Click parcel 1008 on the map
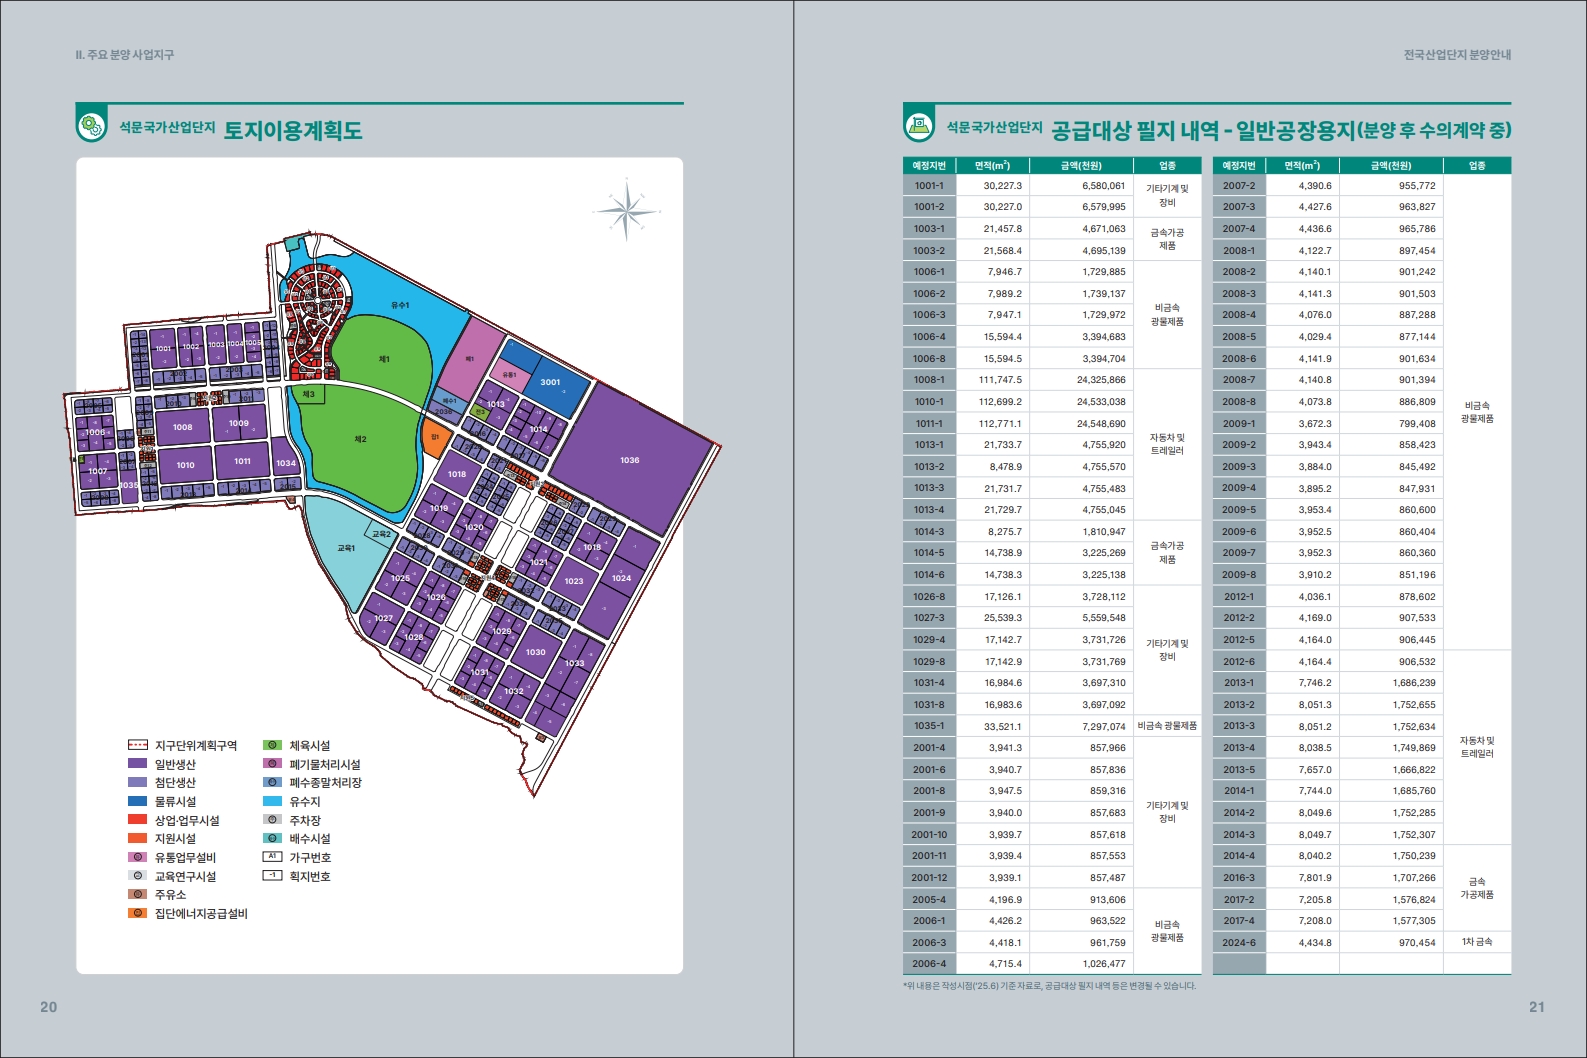Image resolution: width=1587 pixels, height=1058 pixels. (182, 427)
